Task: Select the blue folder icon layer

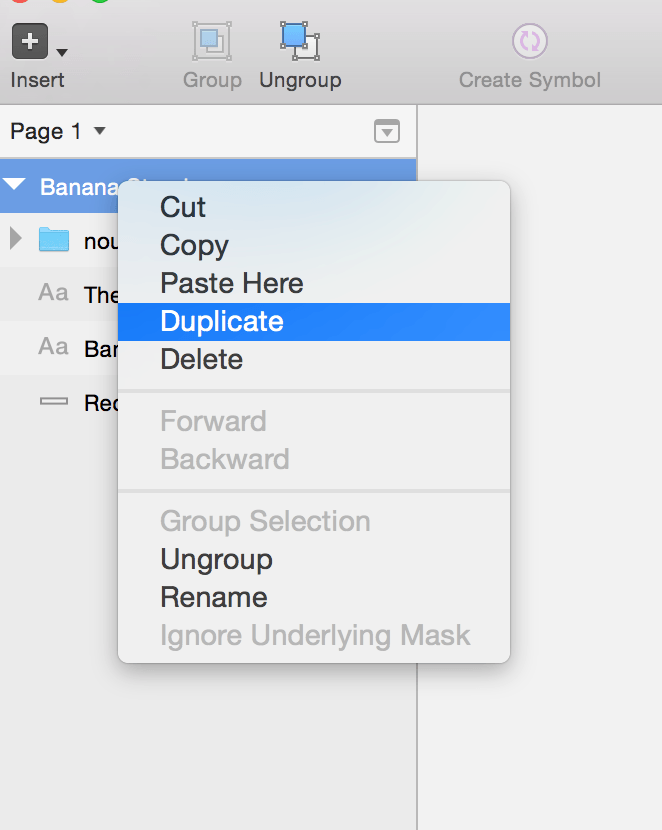Action: click(54, 240)
